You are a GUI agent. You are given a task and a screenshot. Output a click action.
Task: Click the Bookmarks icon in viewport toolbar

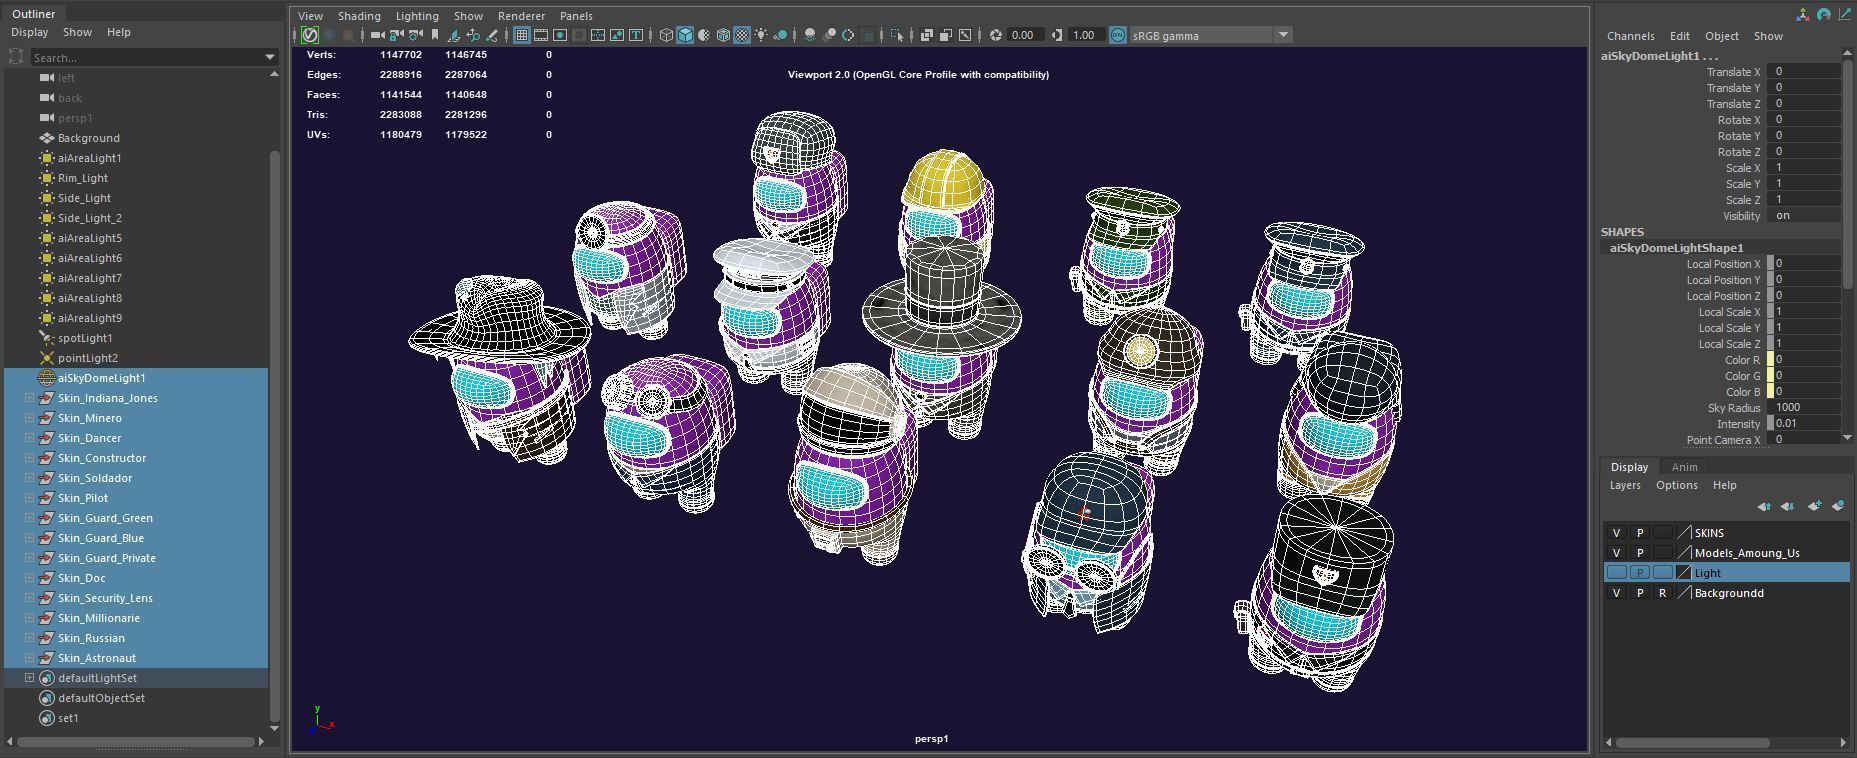434,35
